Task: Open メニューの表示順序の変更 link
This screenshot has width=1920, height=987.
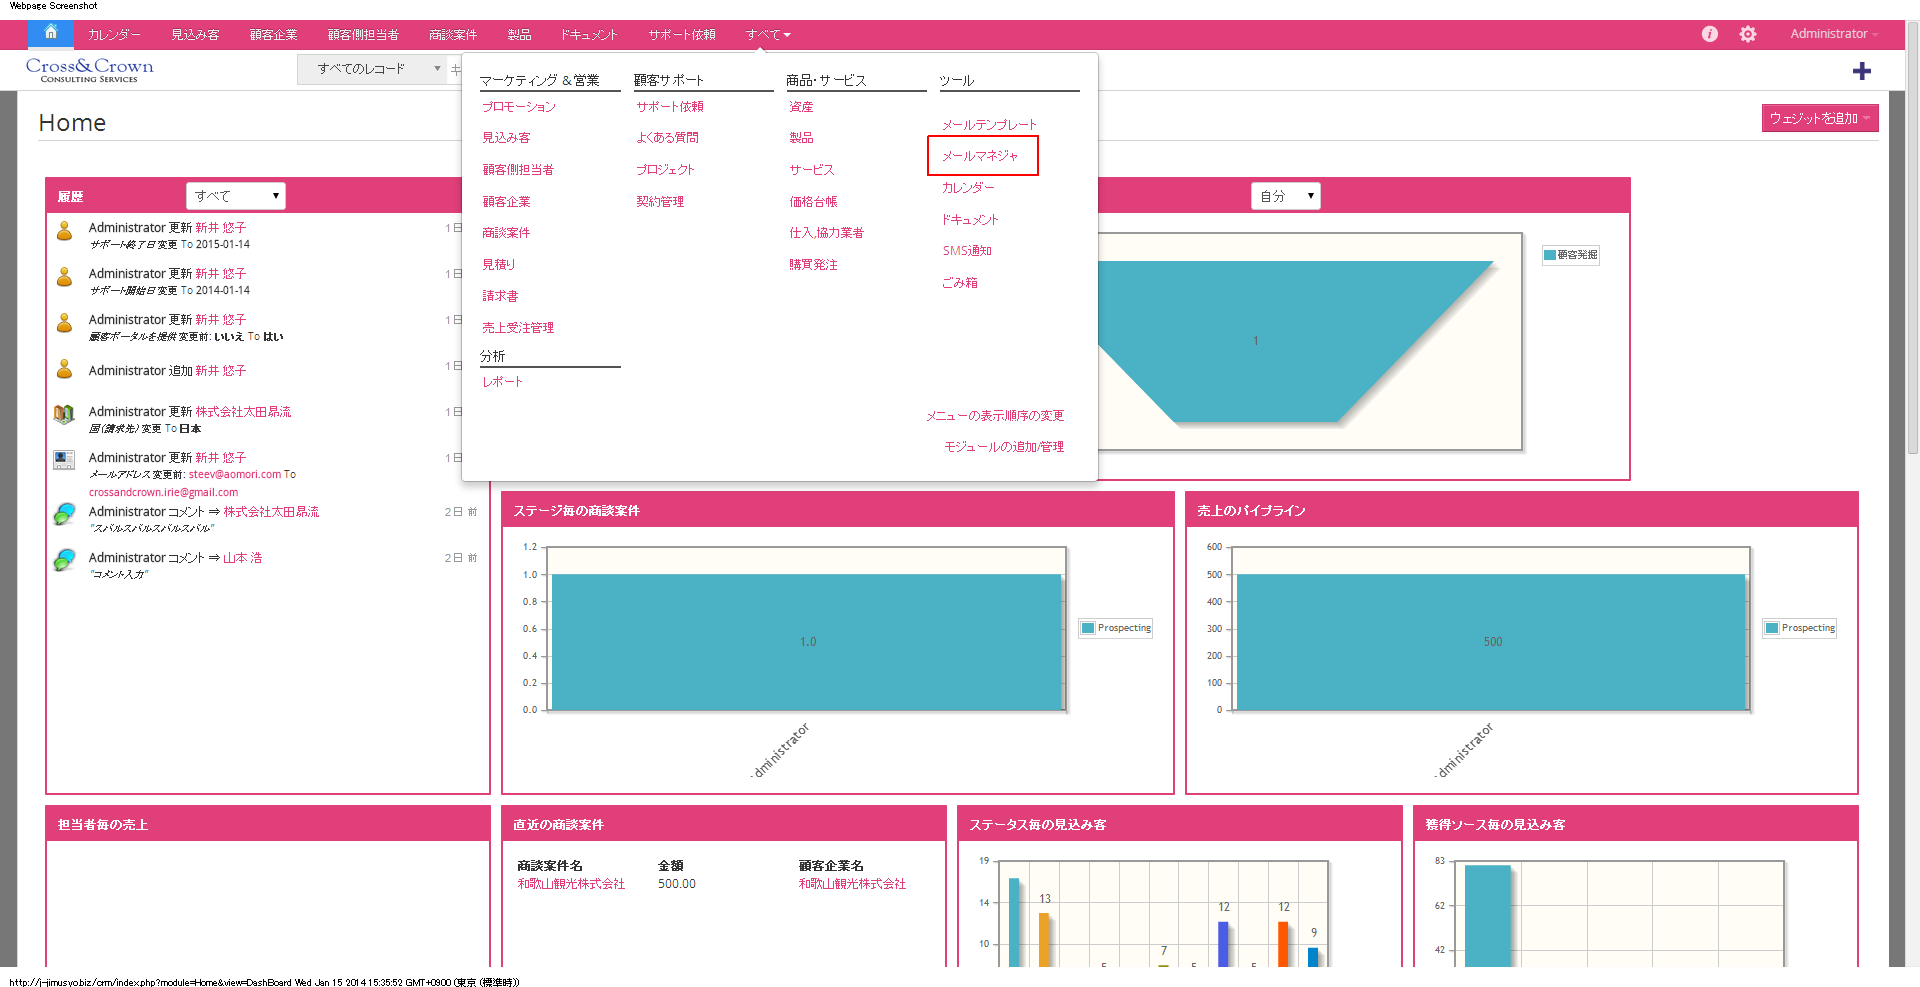Action: click(994, 416)
